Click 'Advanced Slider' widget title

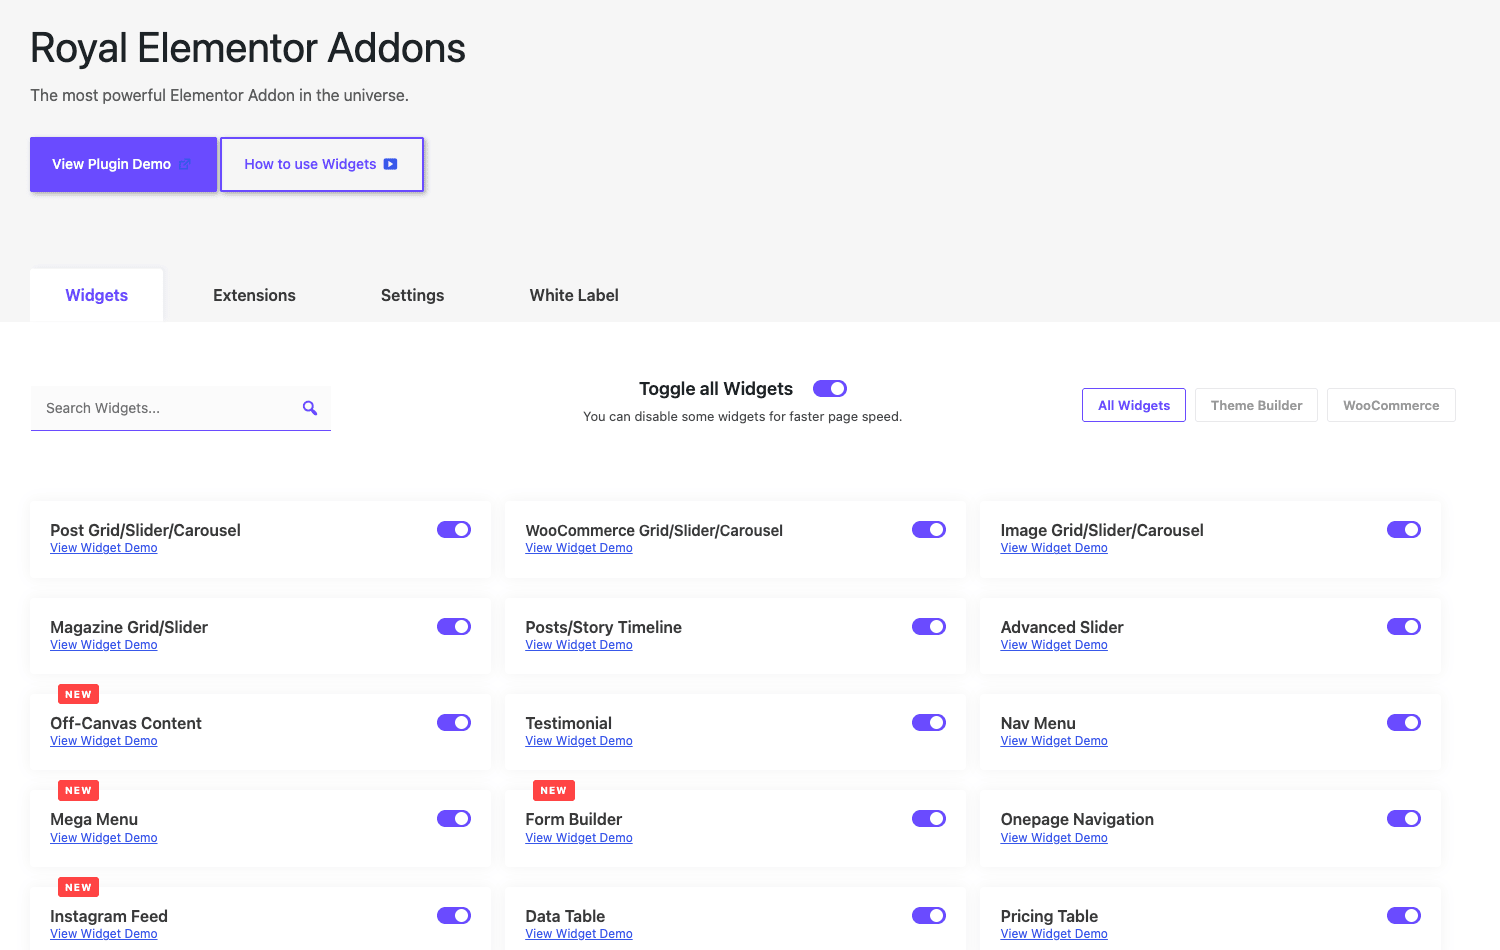(x=1062, y=627)
